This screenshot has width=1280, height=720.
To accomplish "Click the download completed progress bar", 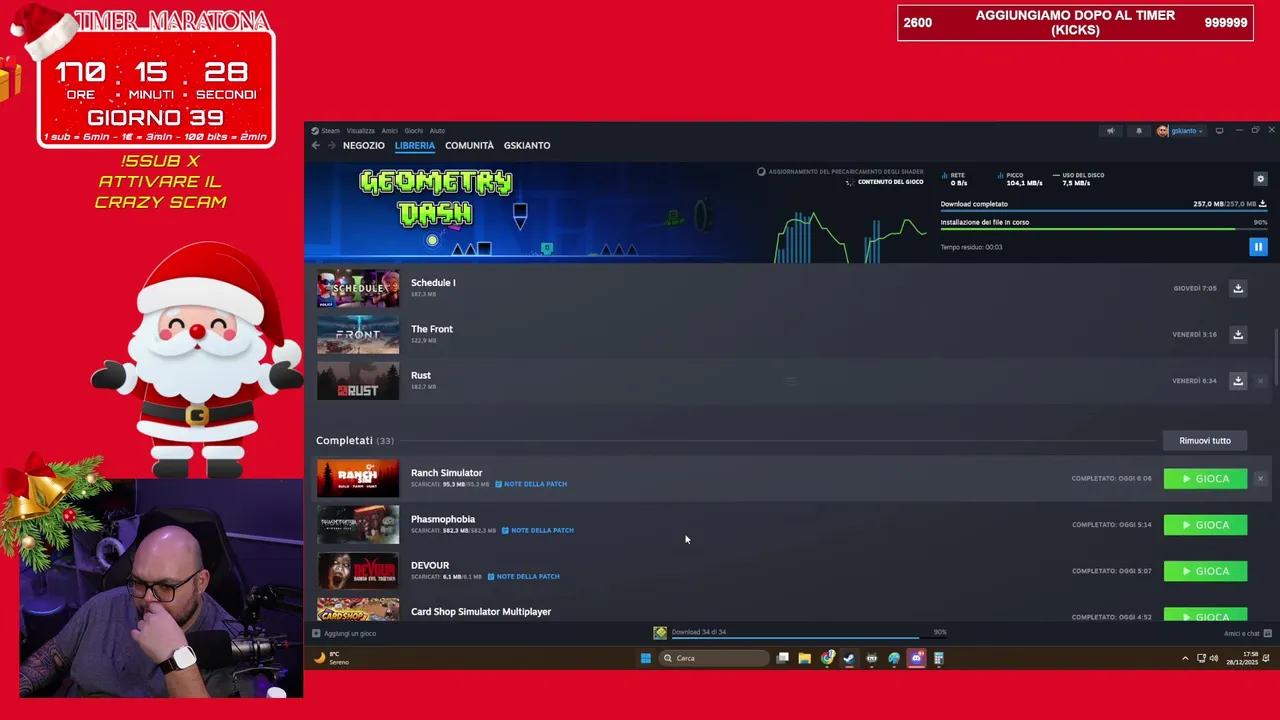I will [1104, 211].
